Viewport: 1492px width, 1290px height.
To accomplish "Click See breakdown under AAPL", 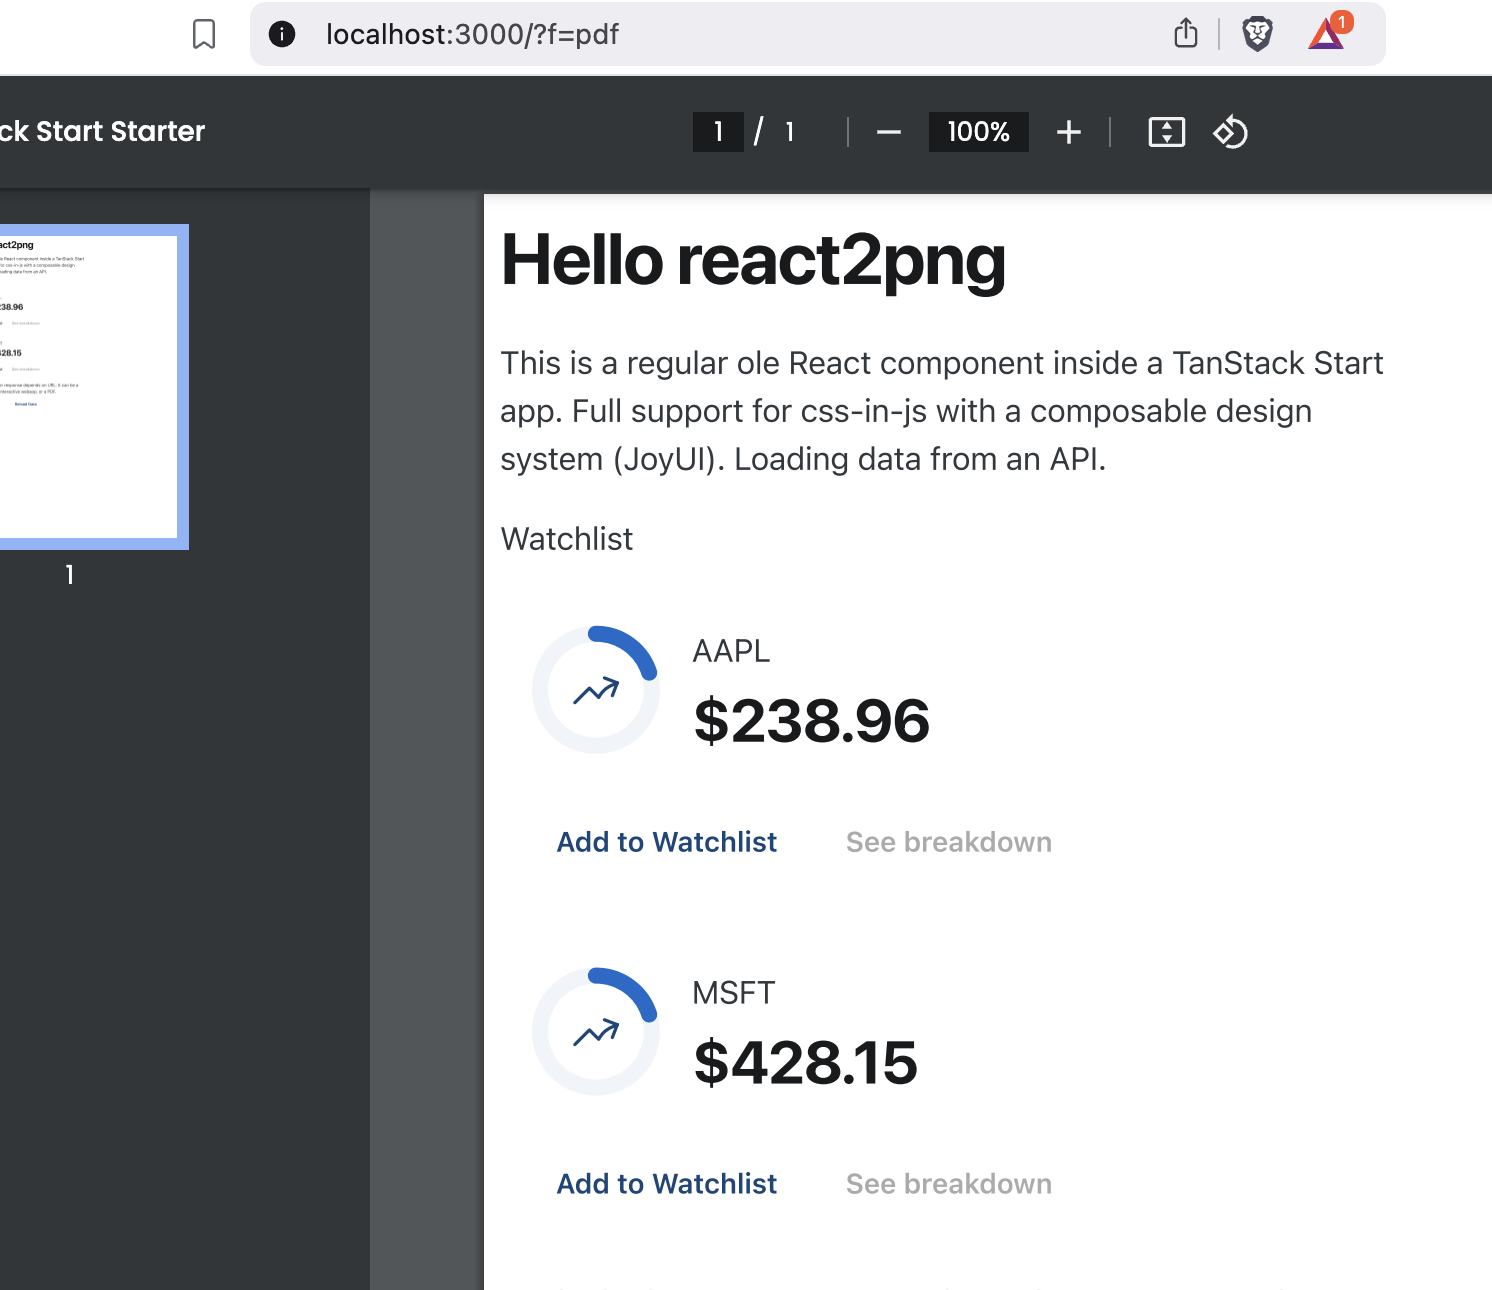I will (949, 842).
